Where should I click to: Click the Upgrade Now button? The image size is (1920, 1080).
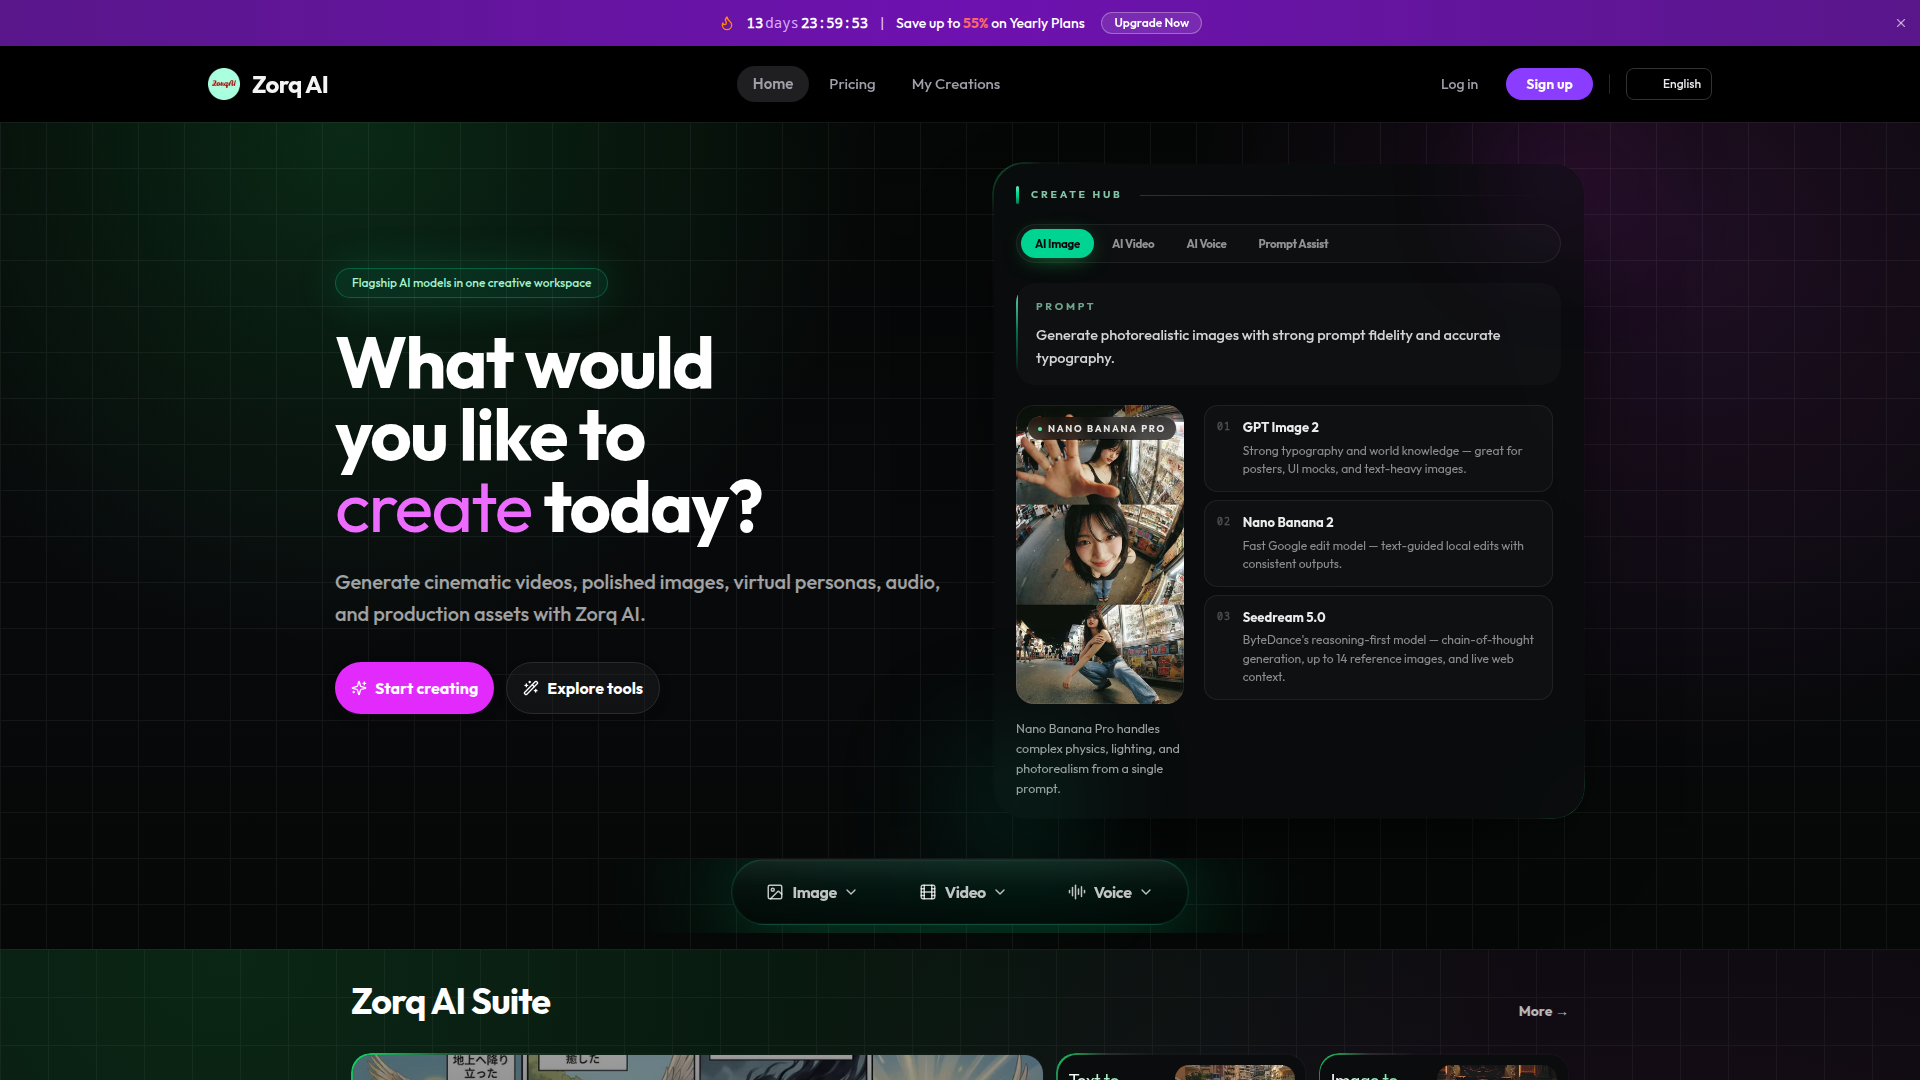[x=1151, y=23]
